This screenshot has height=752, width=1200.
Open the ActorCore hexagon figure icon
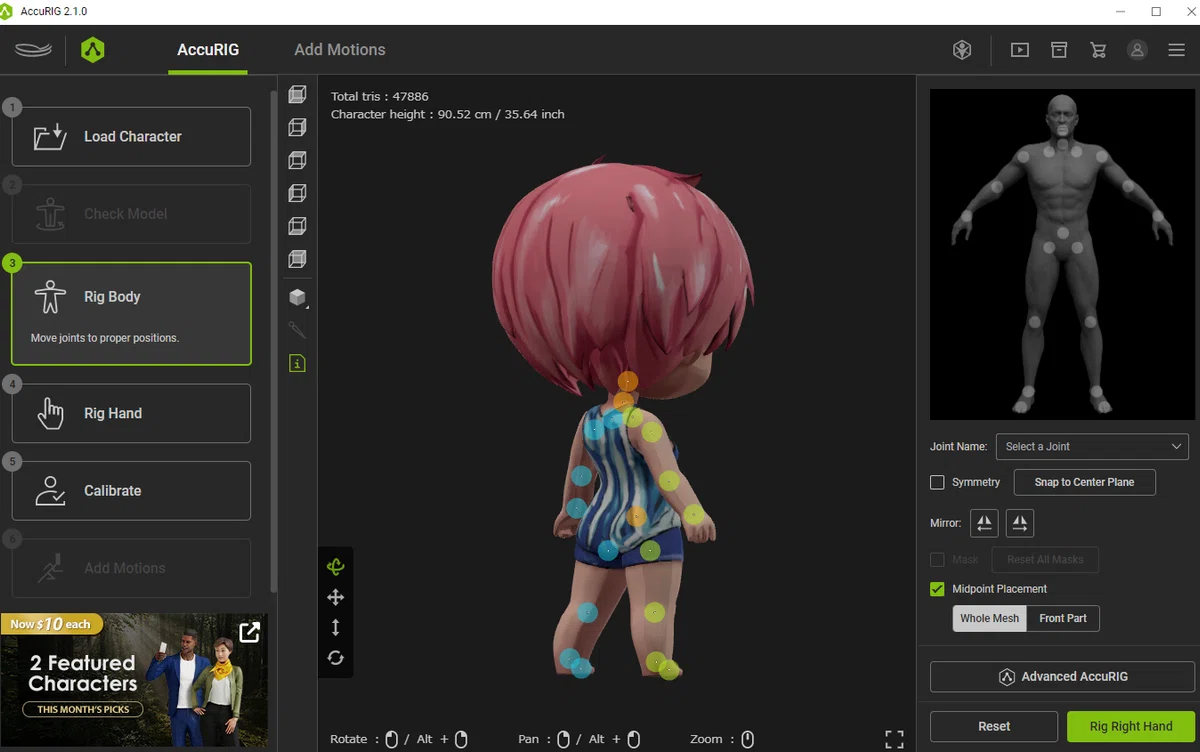[962, 50]
